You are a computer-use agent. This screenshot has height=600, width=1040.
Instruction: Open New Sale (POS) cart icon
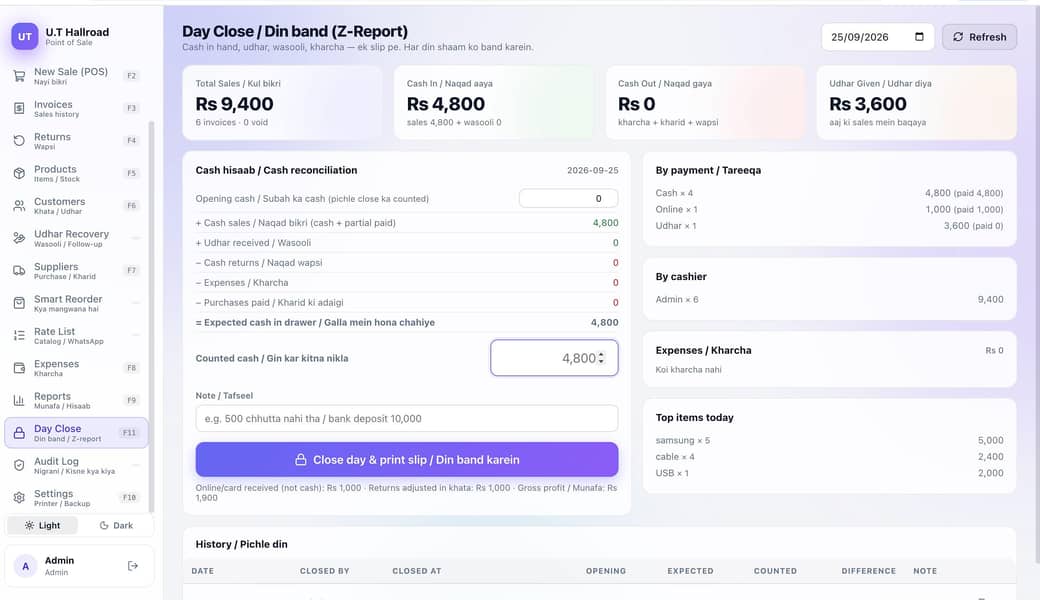click(x=19, y=76)
